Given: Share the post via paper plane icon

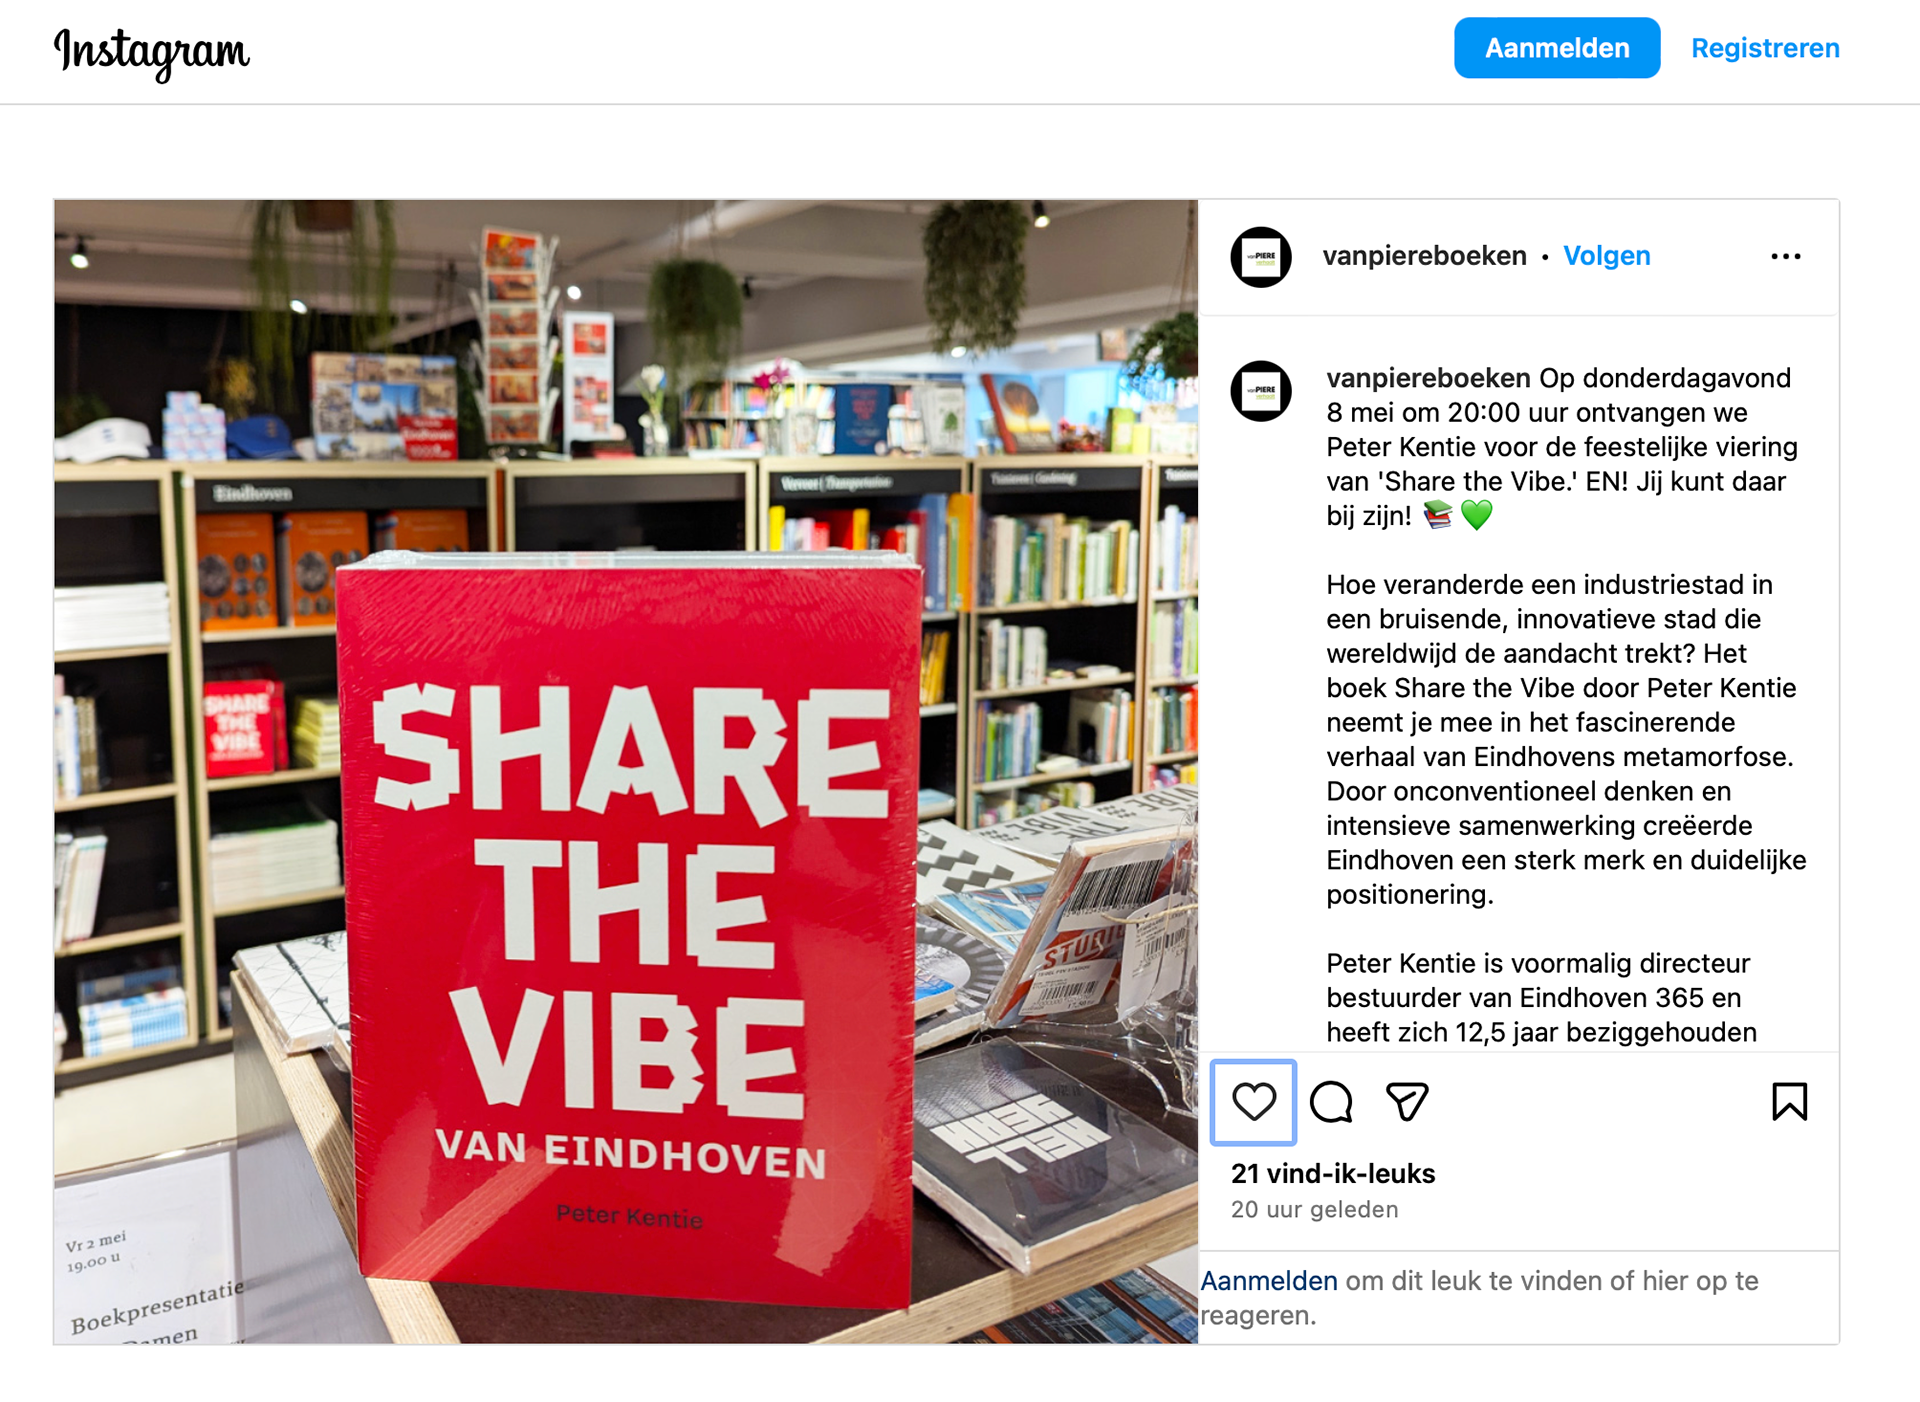Looking at the screenshot, I should coord(1407,1102).
